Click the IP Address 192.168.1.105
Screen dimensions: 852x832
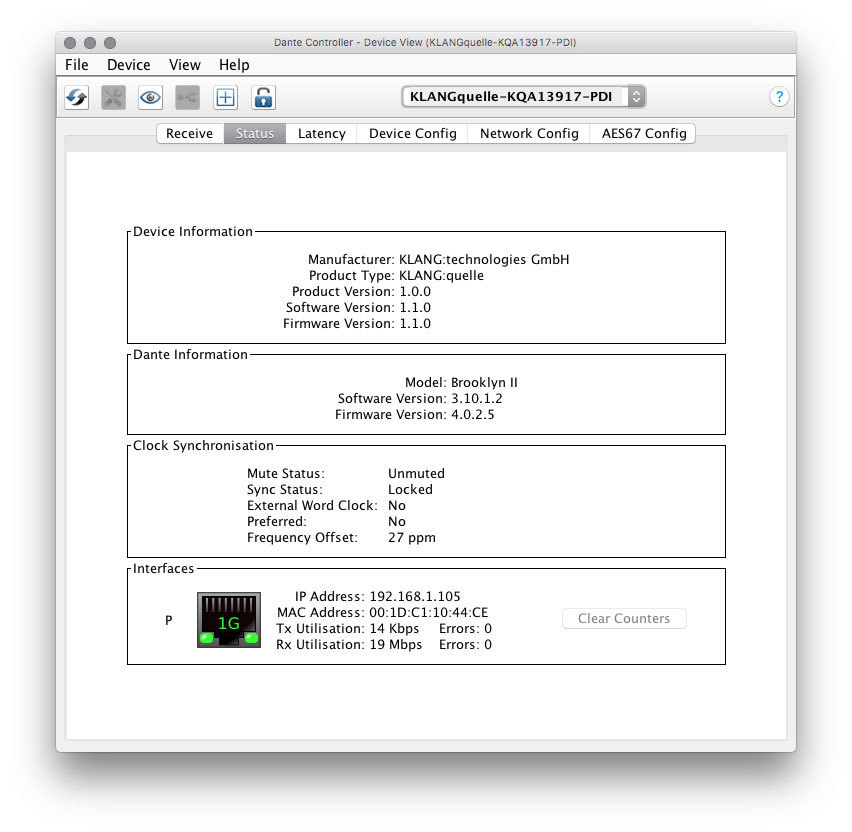(415, 597)
